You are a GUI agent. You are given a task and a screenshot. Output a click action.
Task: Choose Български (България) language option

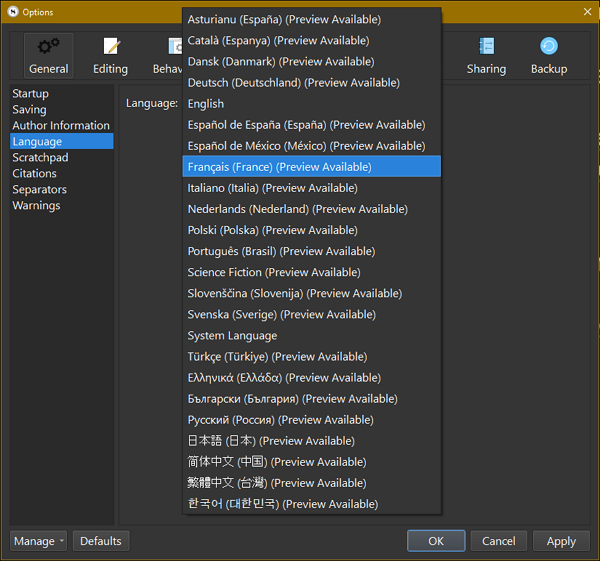coord(311,399)
